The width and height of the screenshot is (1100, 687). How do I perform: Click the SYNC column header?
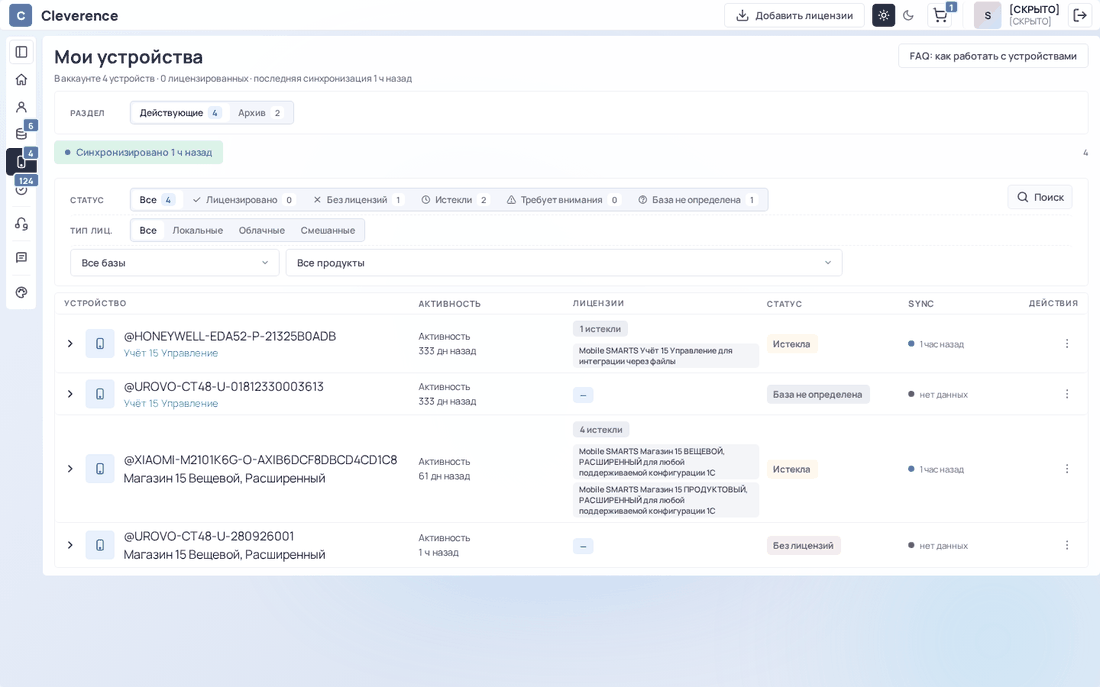920,303
